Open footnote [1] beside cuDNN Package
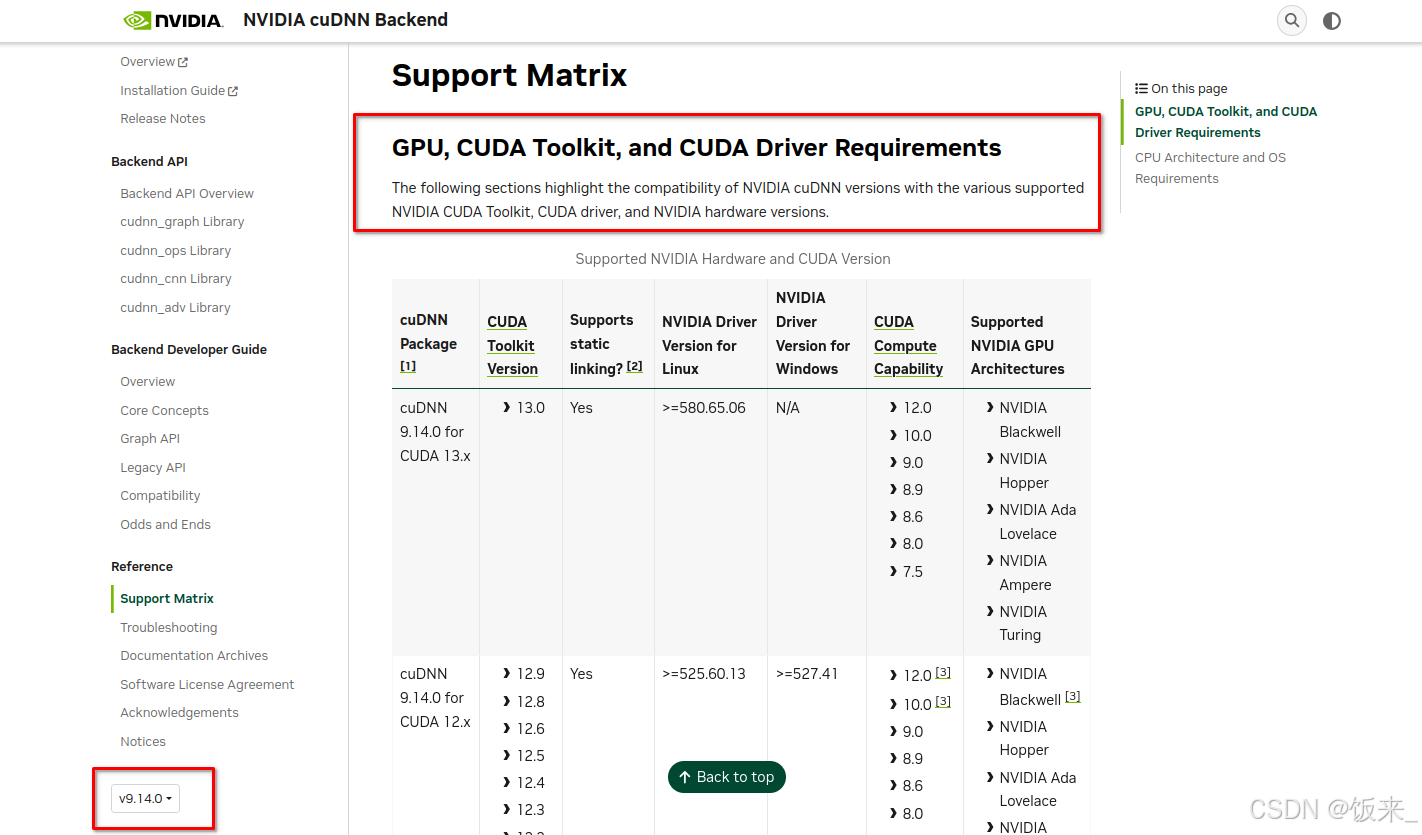This screenshot has width=1422, height=835. 408,366
